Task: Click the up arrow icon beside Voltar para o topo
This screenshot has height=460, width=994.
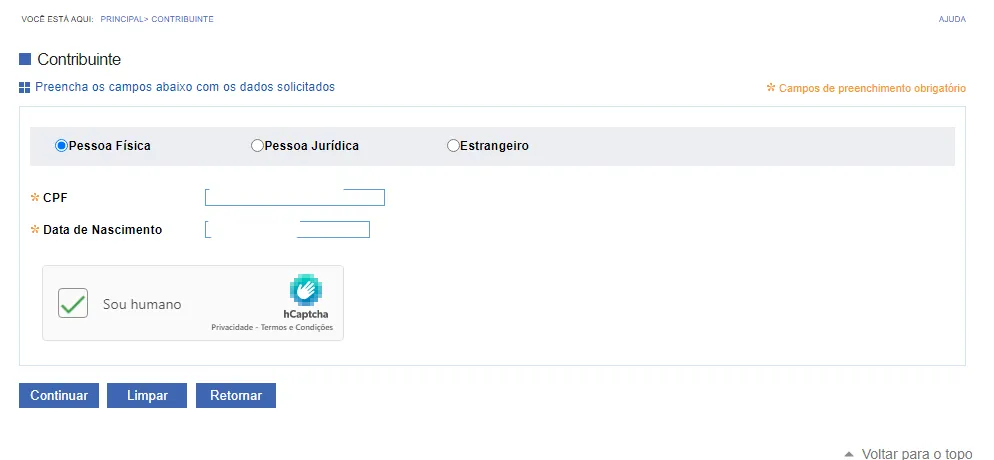Action: pos(849,454)
